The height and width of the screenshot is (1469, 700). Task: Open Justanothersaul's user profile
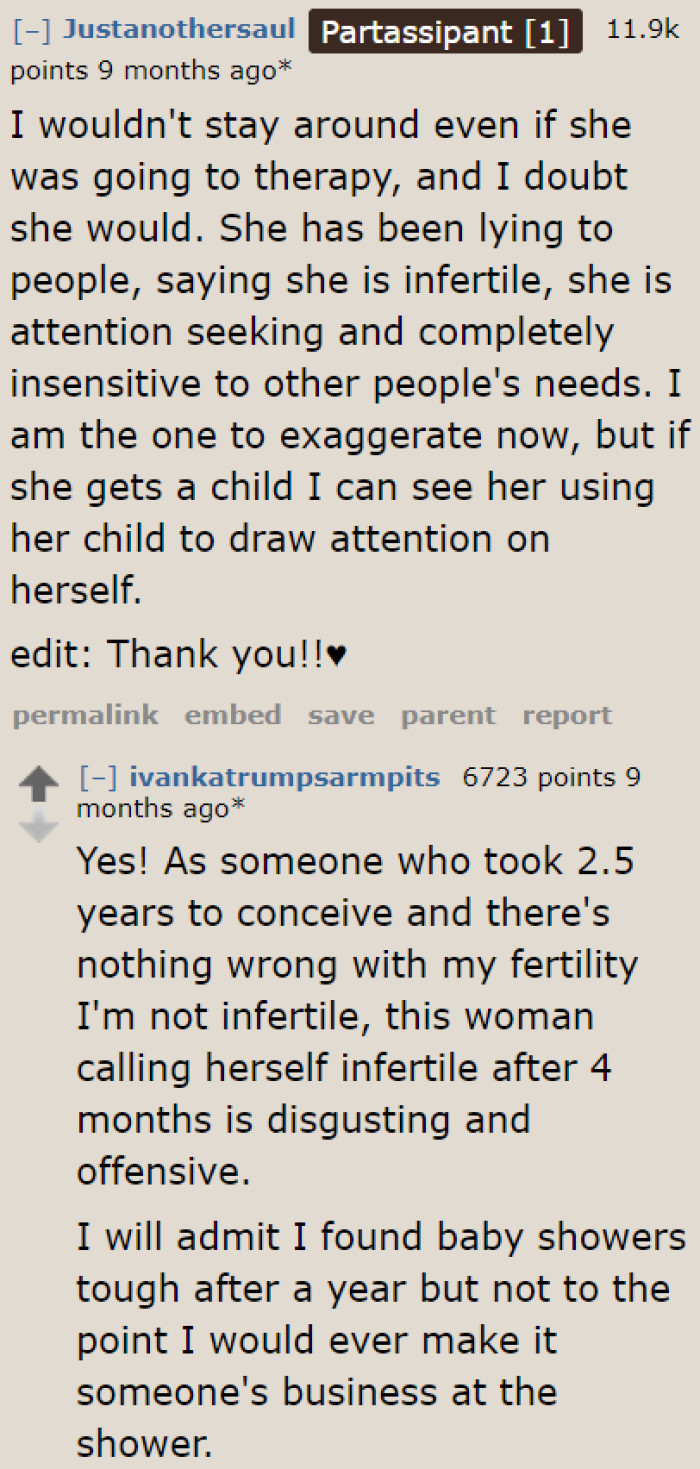point(181,29)
